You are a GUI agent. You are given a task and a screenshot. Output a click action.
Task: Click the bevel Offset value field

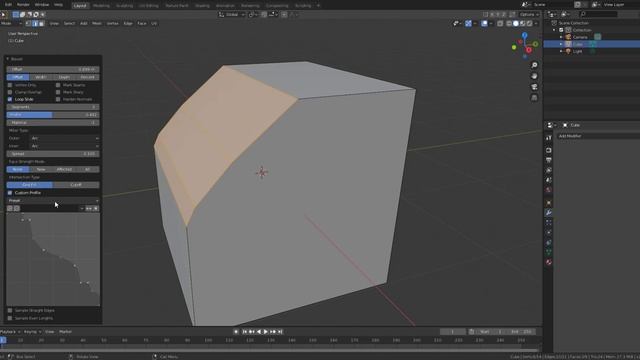point(53,69)
